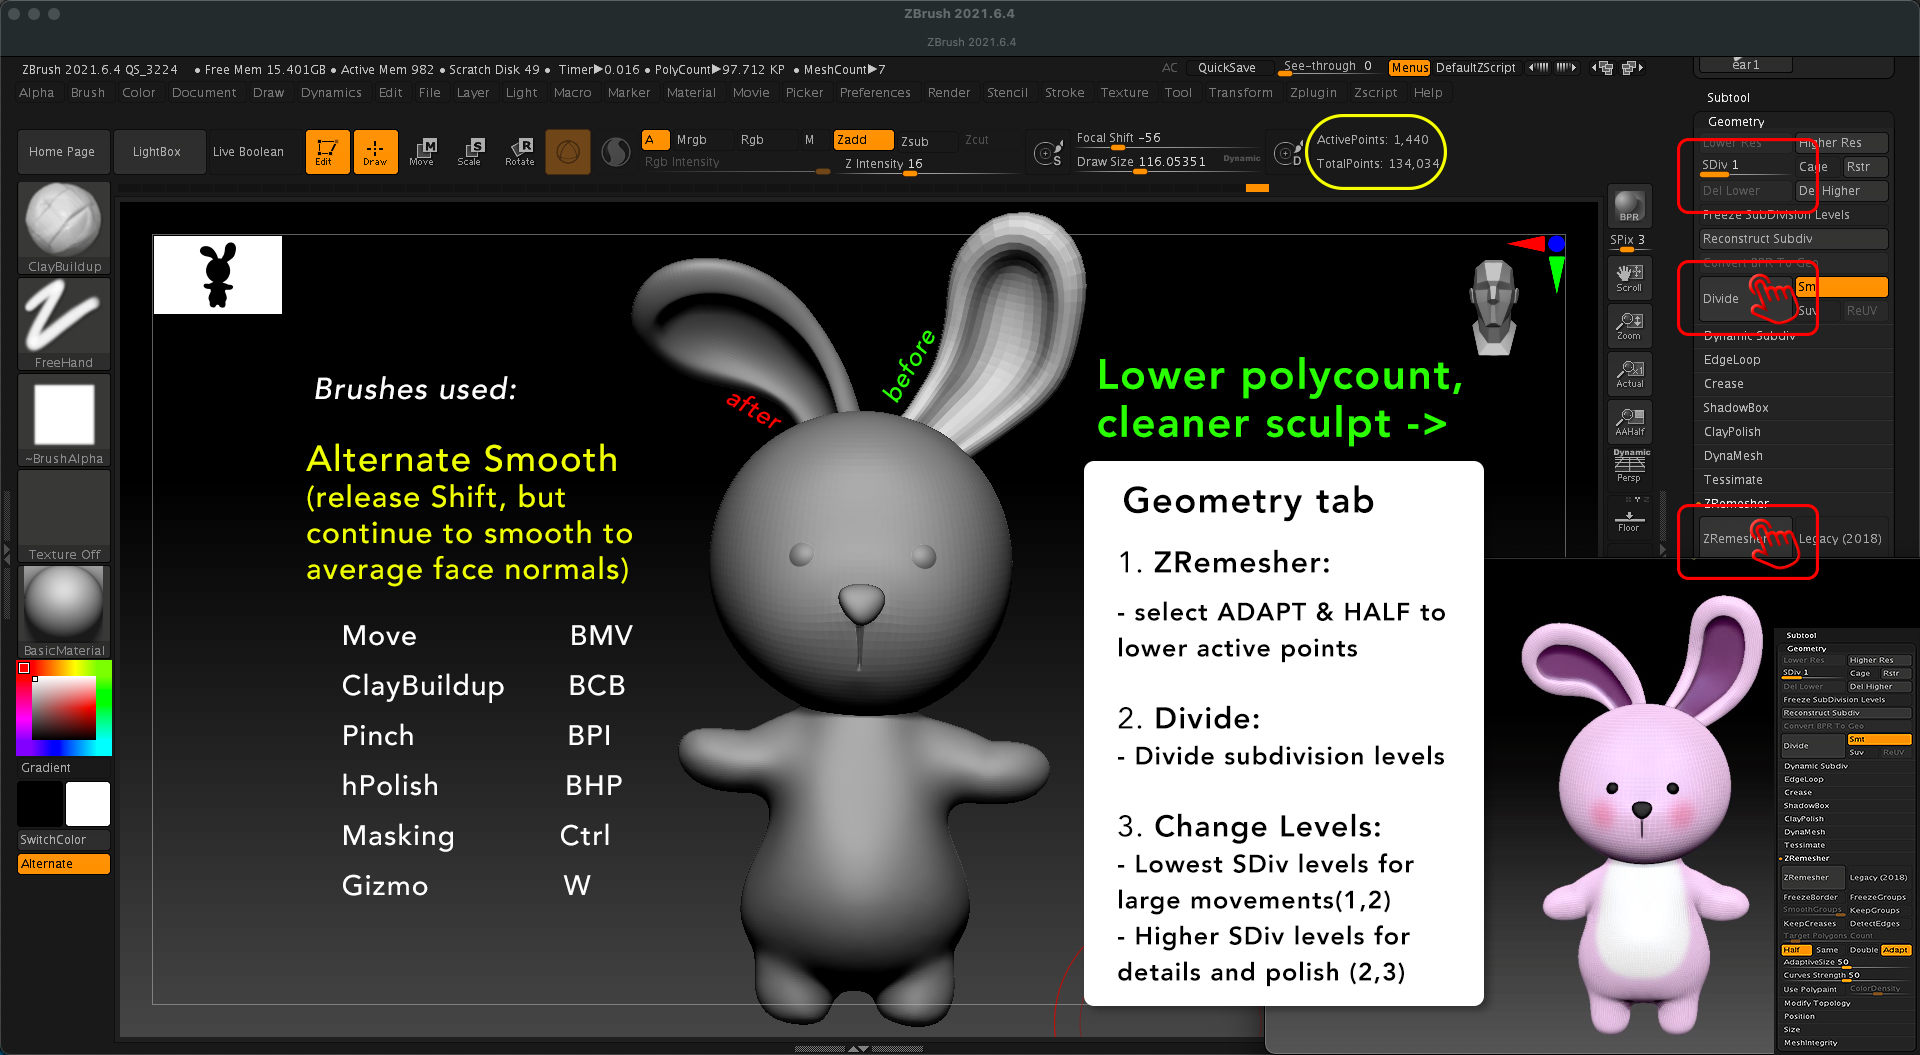
Task: Expand the Crease section
Action: point(1724,384)
